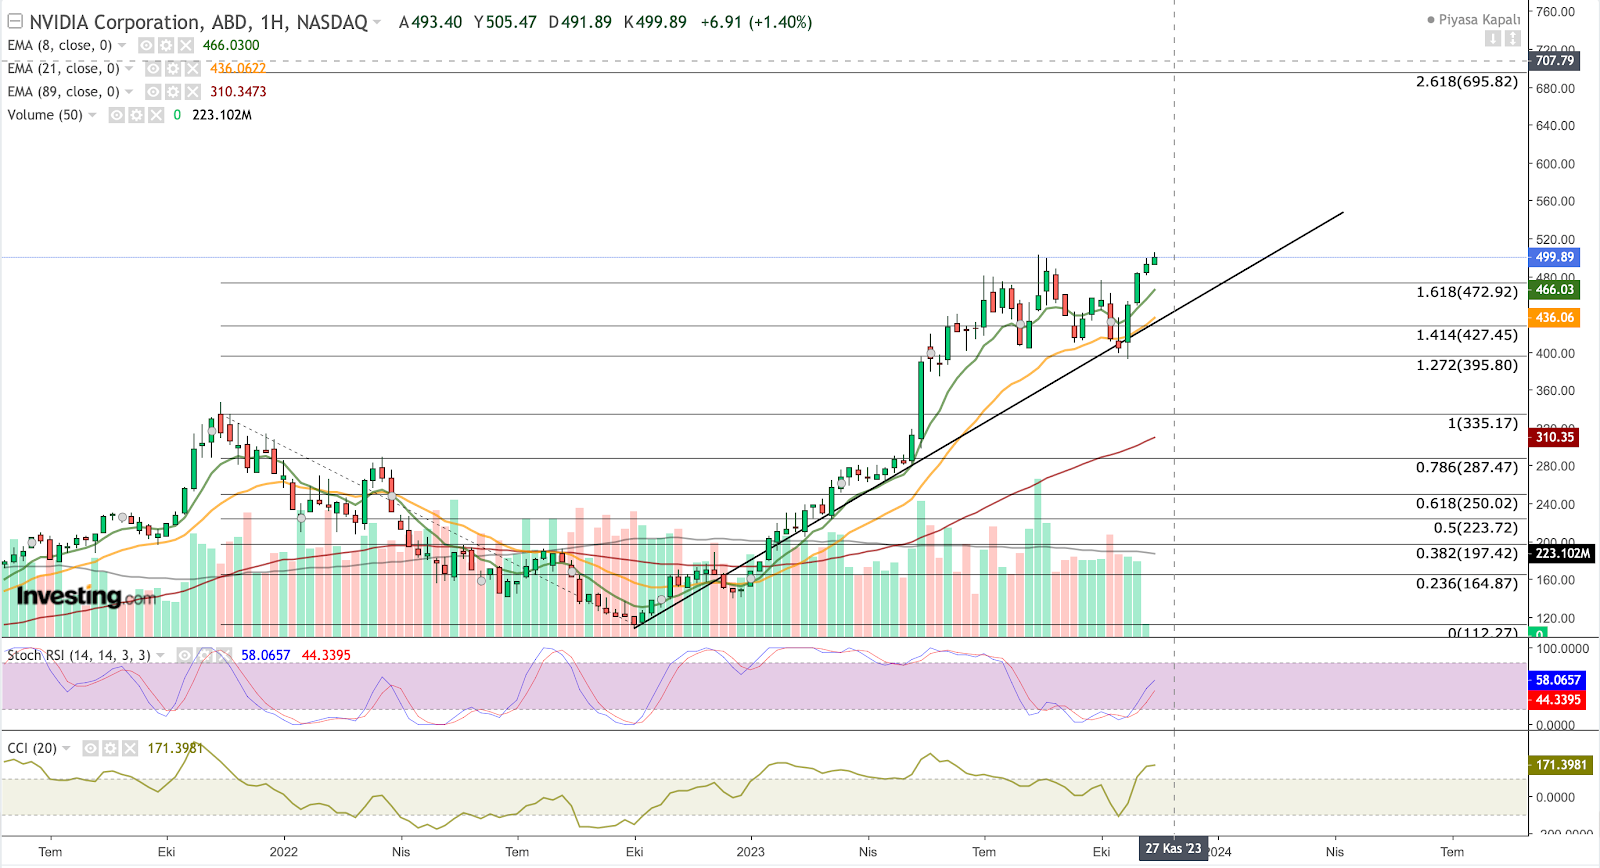Select Fibonacci level 2.618(695.82) label
Image resolution: width=1600 pixels, height=868 pixels.
coord(1467,82)
